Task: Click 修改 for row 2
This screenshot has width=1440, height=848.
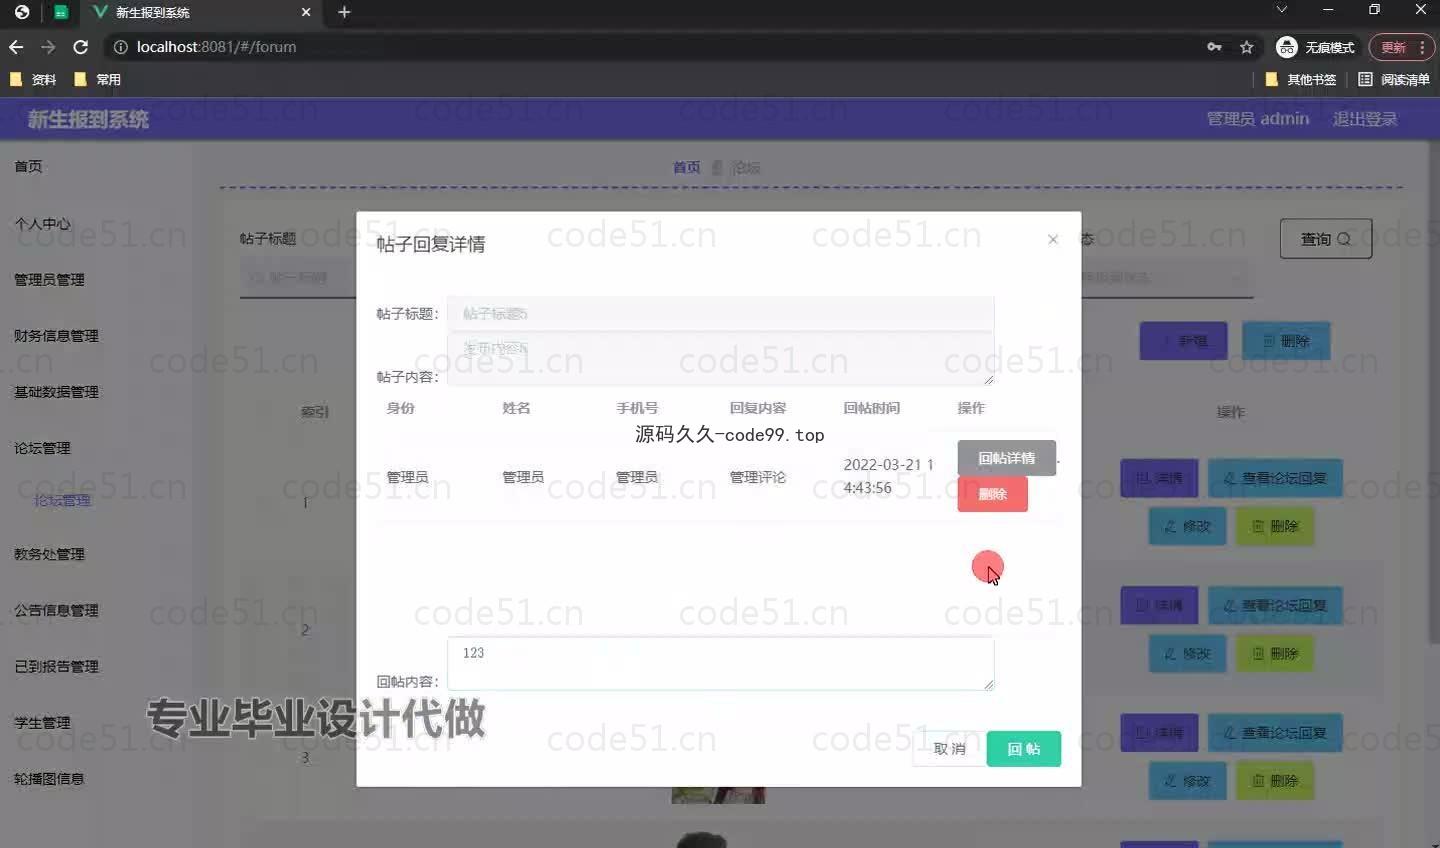Action: coord(1187,654)
